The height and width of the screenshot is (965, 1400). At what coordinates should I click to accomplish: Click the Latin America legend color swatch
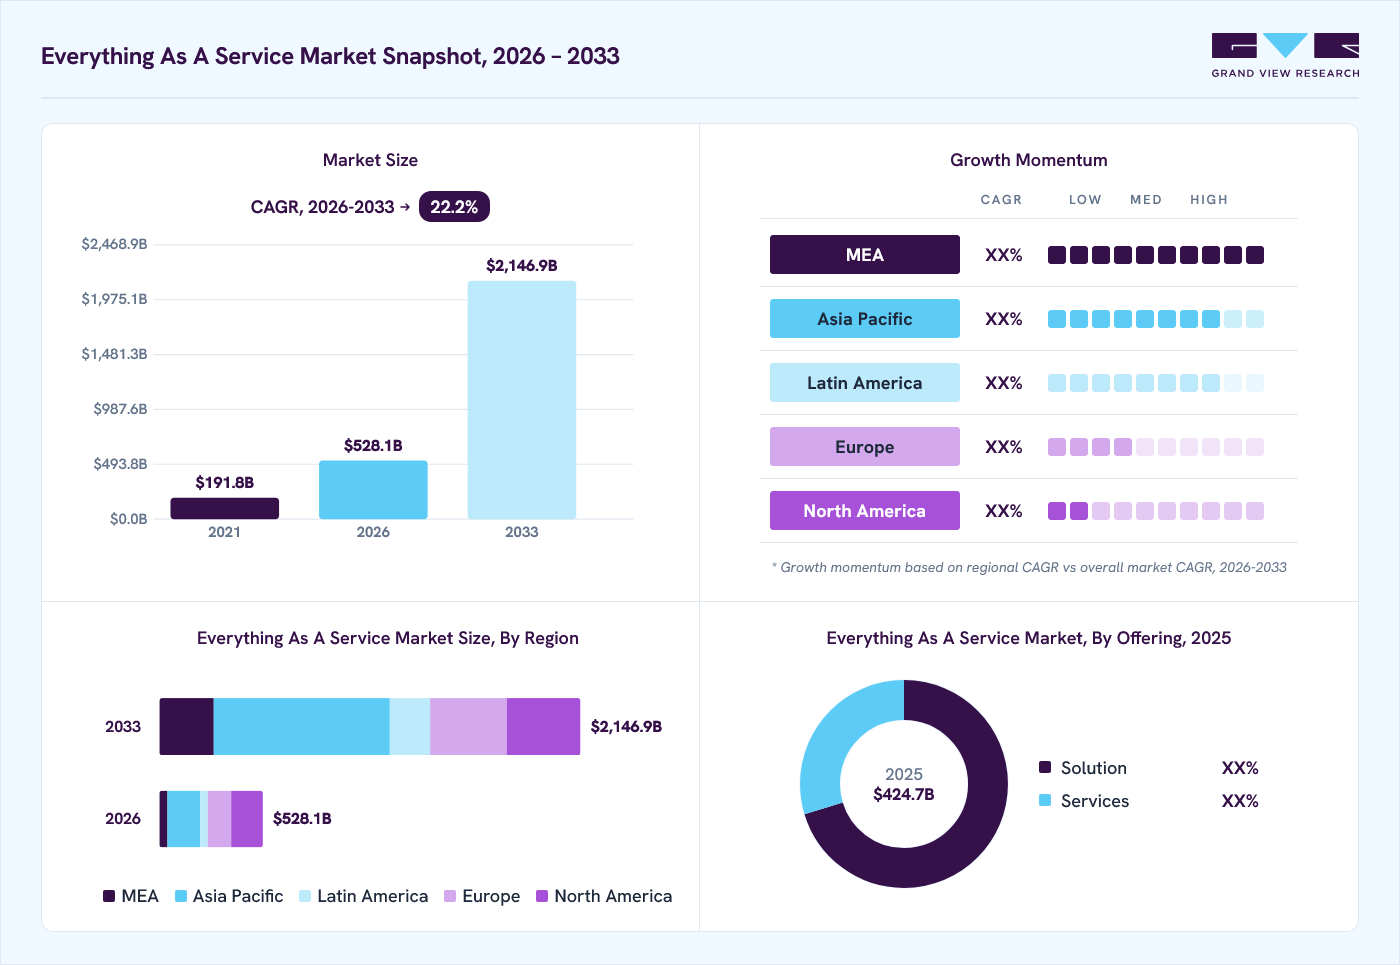305,896
